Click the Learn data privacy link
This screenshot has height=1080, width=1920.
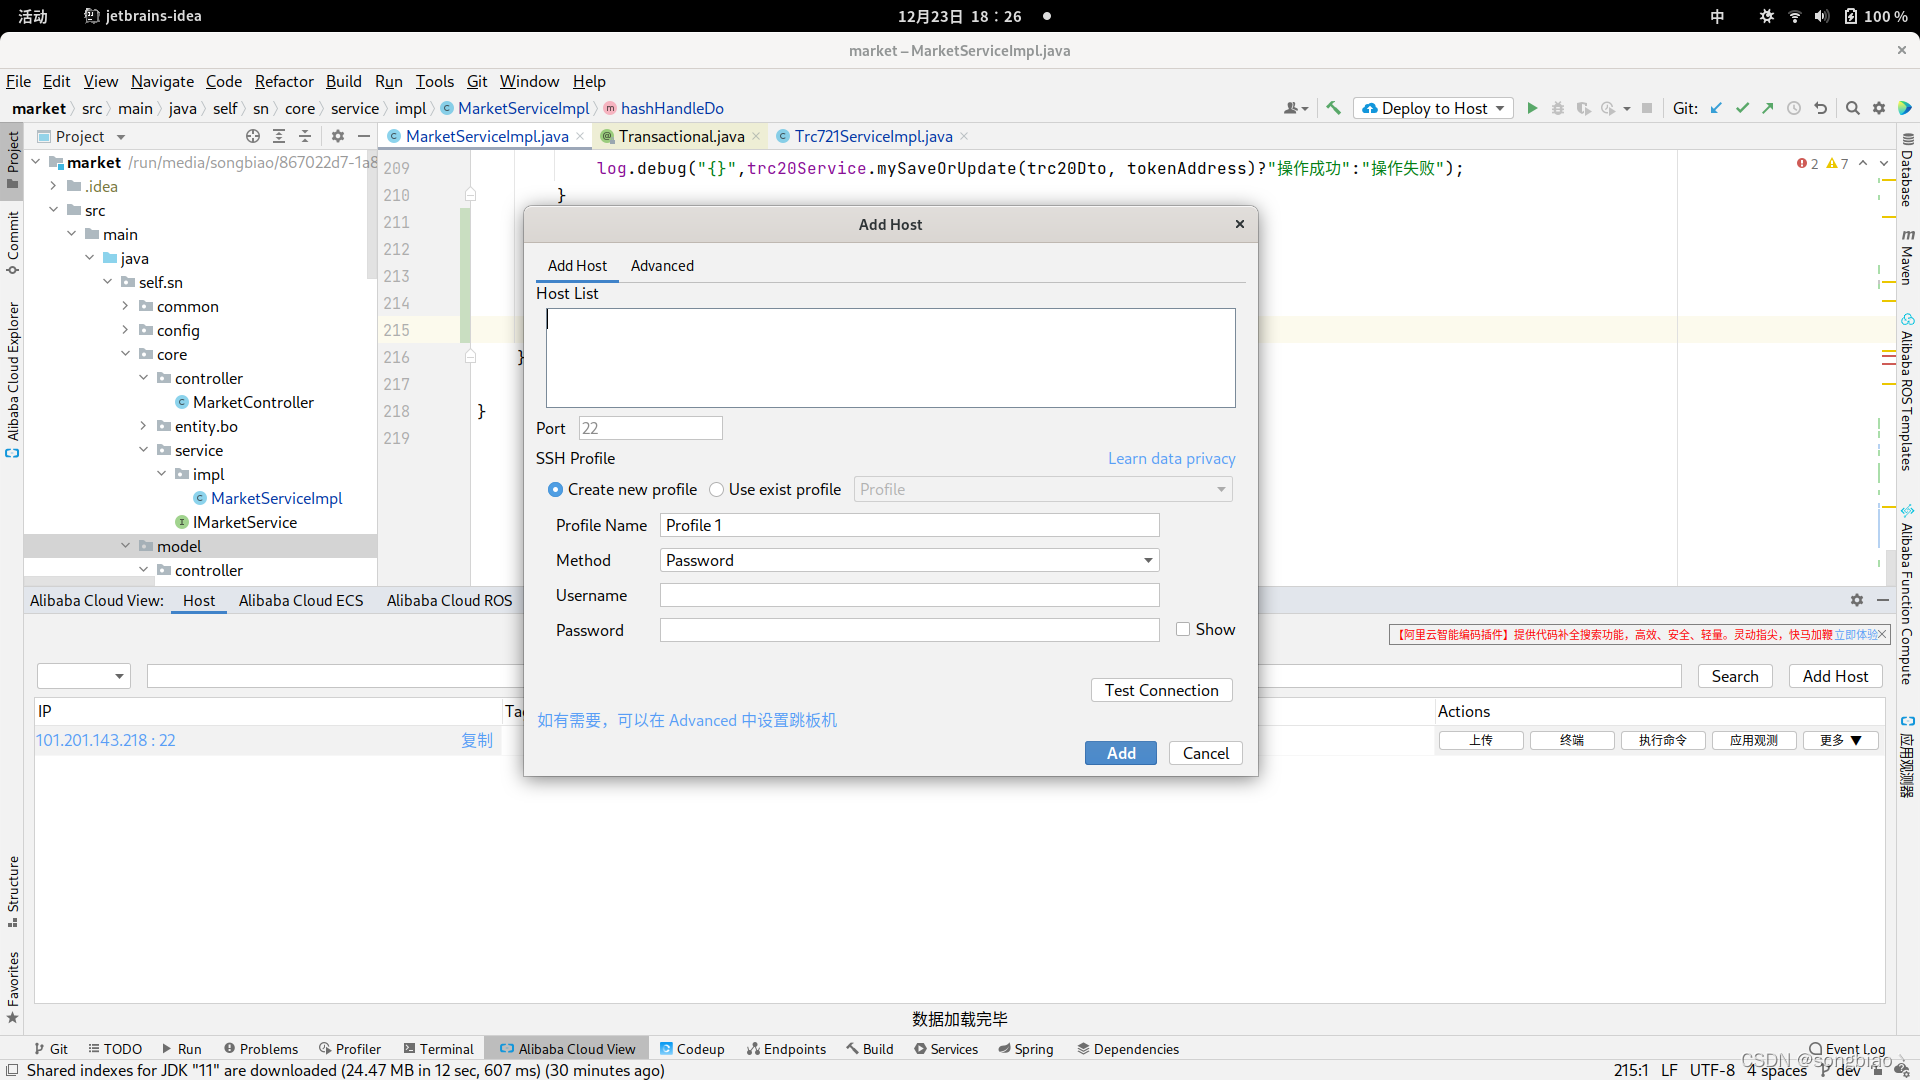[x=1171, y=458]
